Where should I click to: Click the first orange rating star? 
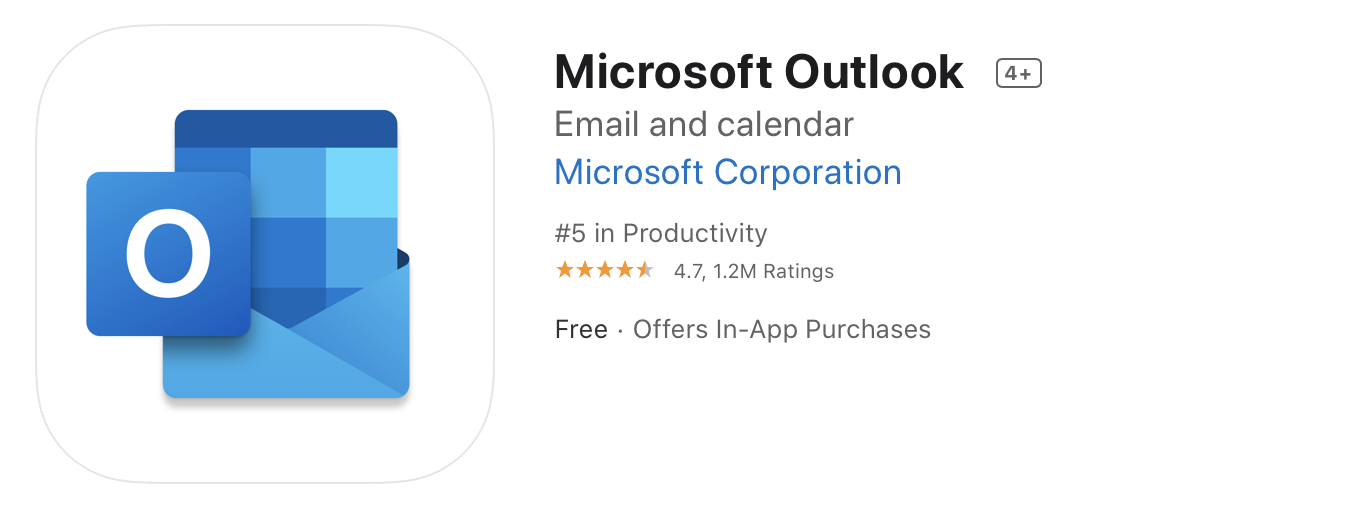(x=565, y=270)
